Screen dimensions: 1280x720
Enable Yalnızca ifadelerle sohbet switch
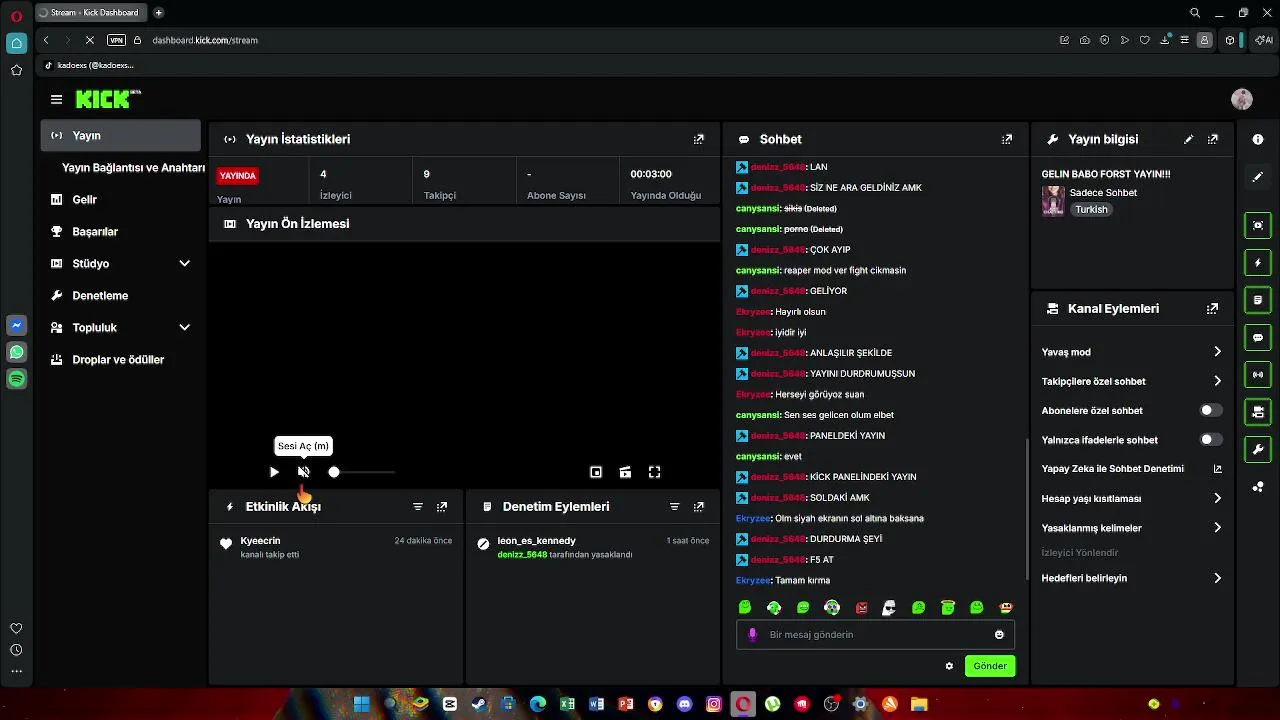(x=1211, y=439)
